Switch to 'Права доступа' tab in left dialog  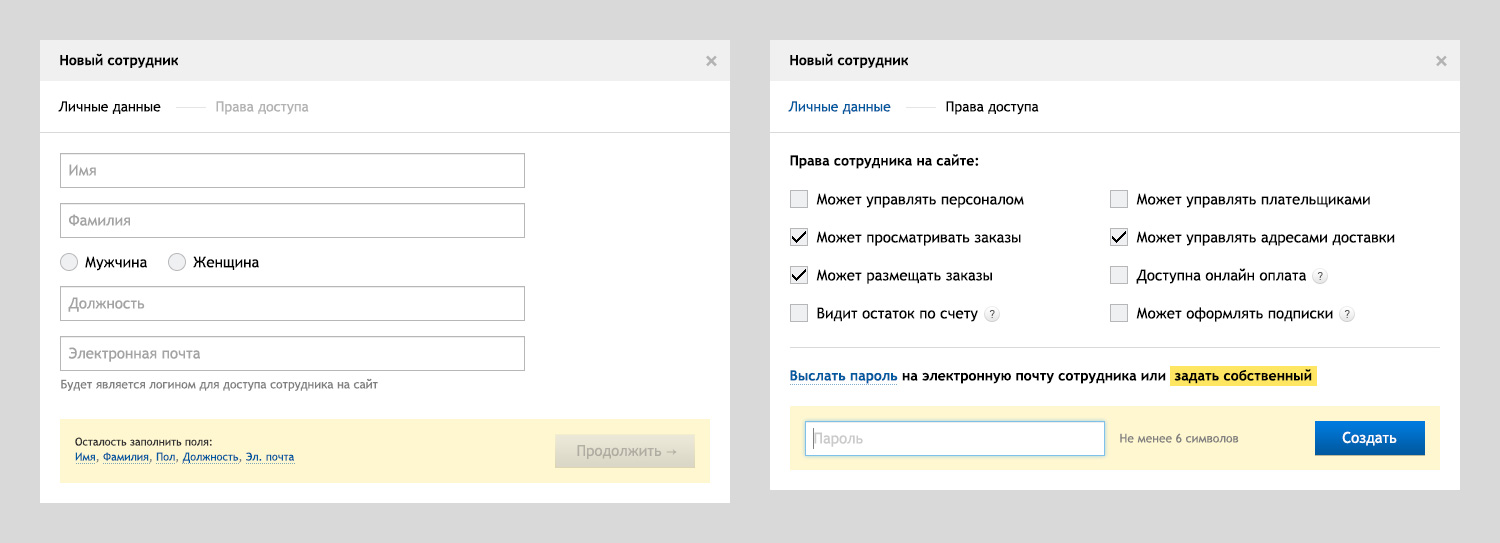(262, 107)
